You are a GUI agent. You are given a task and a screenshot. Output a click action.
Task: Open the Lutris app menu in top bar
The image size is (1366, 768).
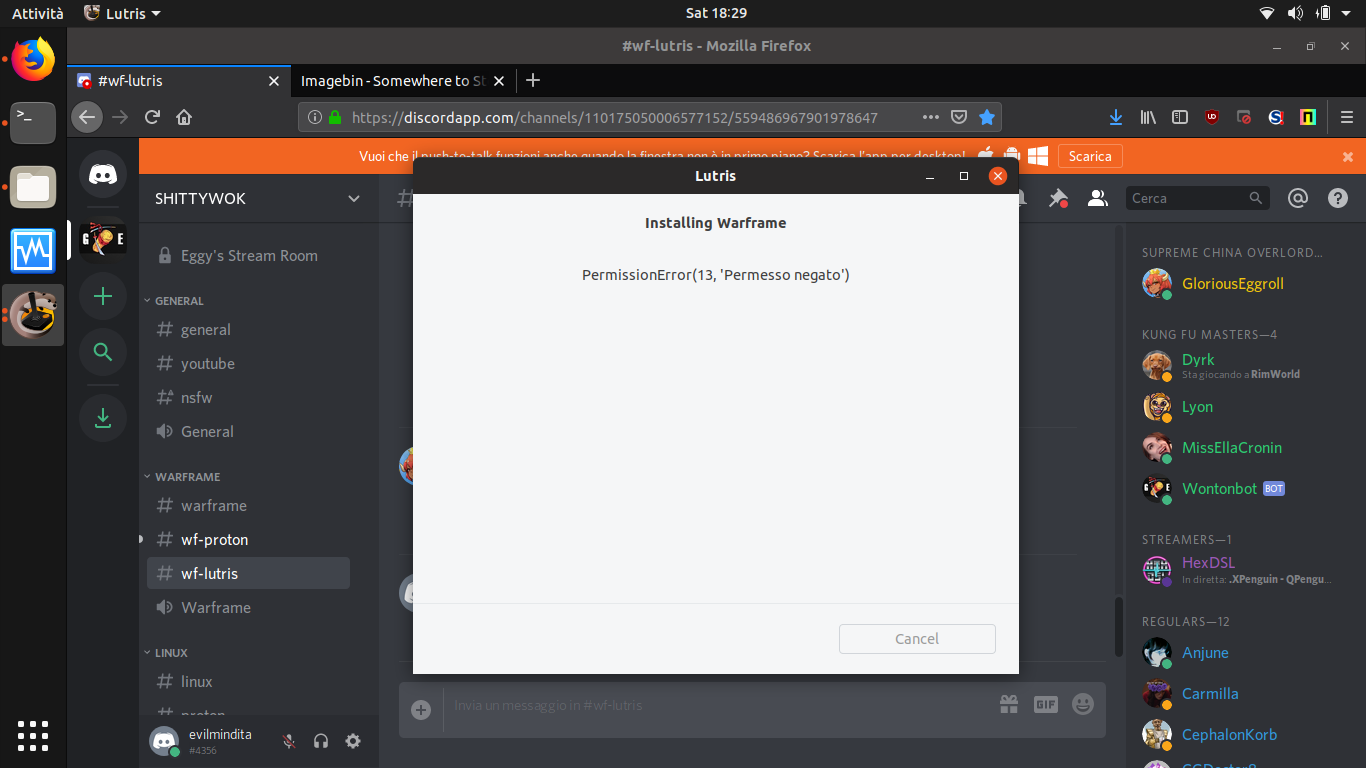point(122,13)
